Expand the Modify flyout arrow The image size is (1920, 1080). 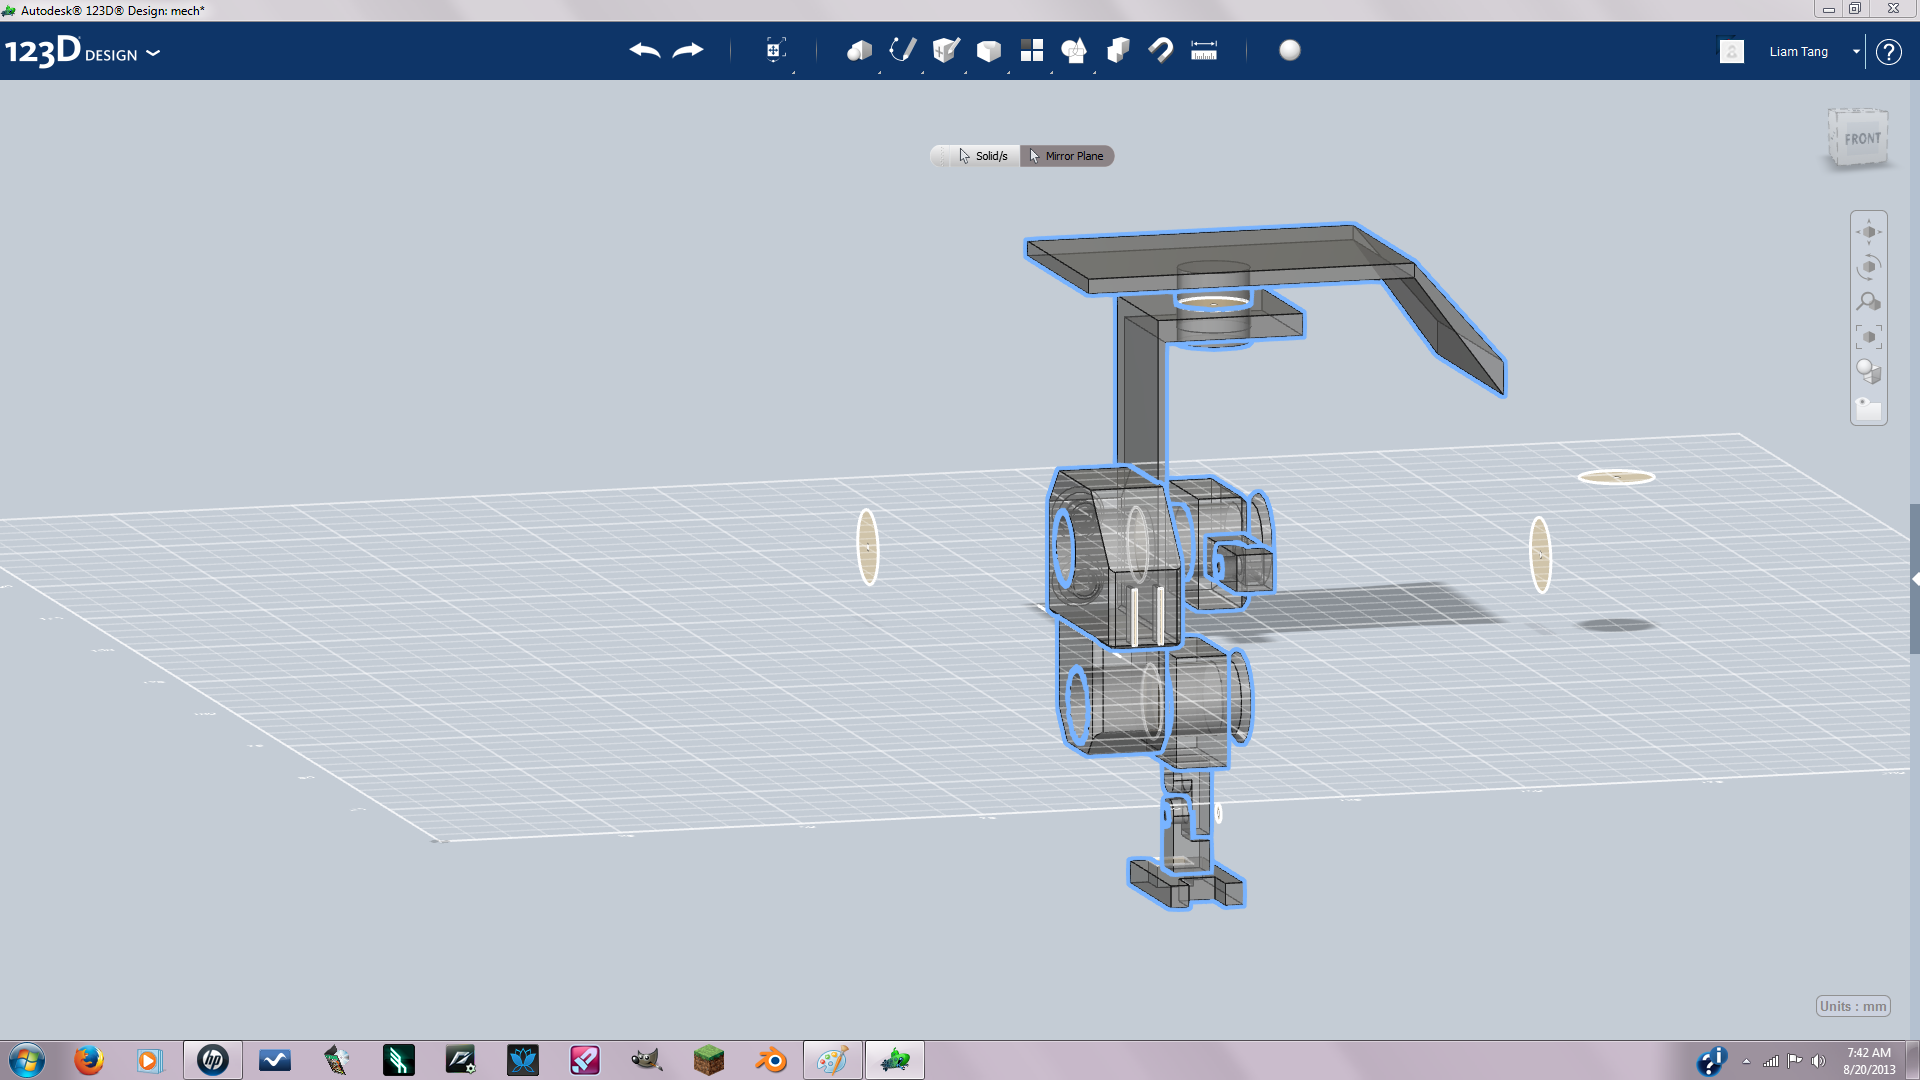pos(1008,72)
